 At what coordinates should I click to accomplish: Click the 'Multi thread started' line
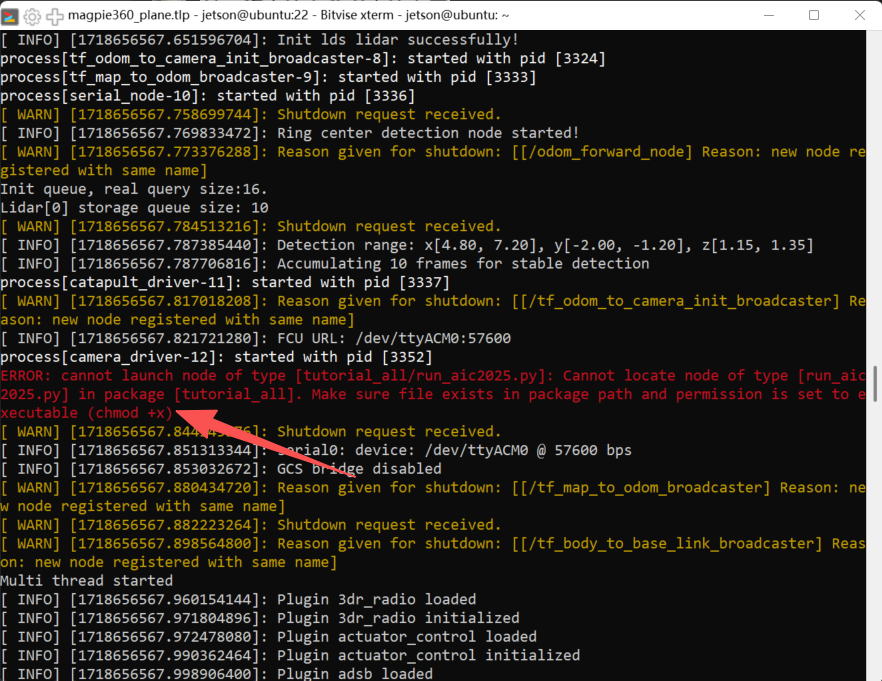(x=87, y=581)
